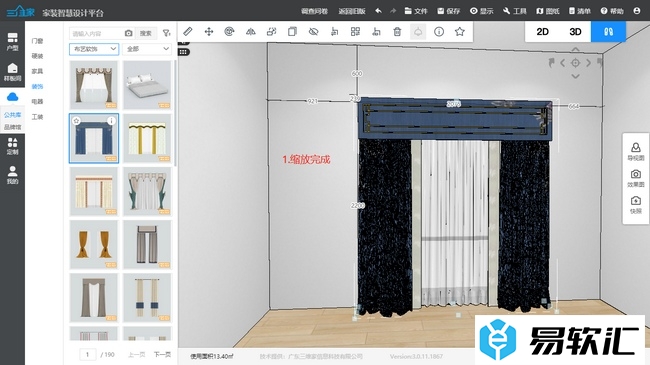Open the 效果图 render camera icon

click(635, 178)
